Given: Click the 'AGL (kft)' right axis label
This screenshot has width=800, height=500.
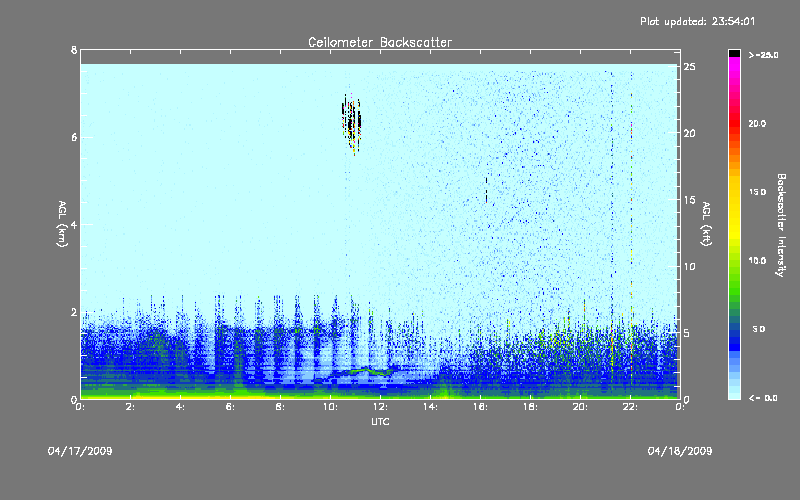Looking at the screenshot, I should coord(706,224).
